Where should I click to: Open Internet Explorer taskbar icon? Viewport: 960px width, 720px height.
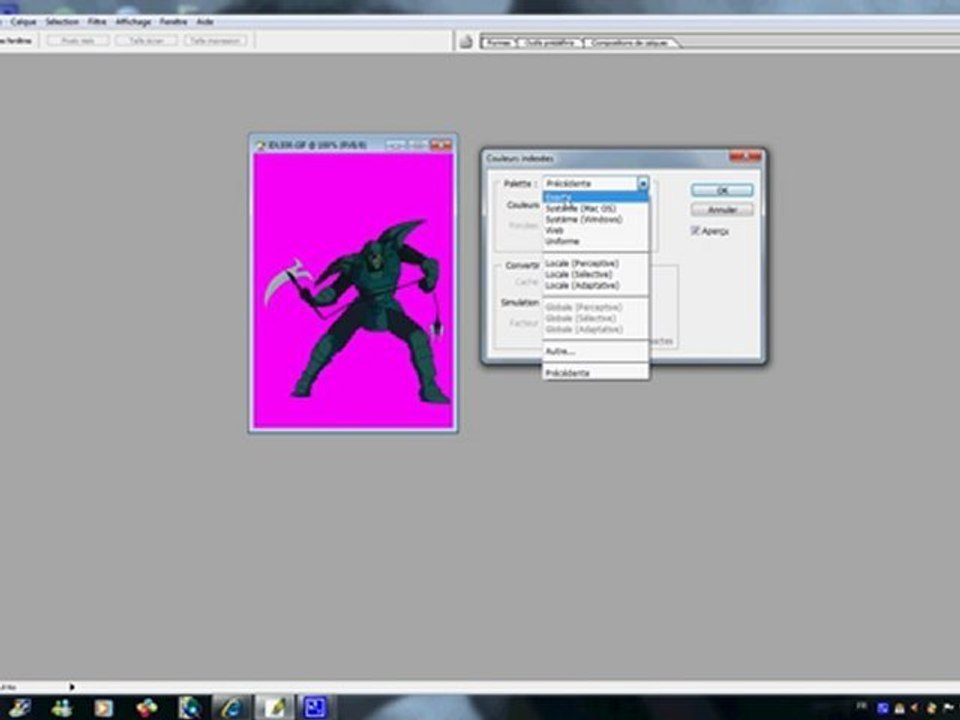(232, 708)
